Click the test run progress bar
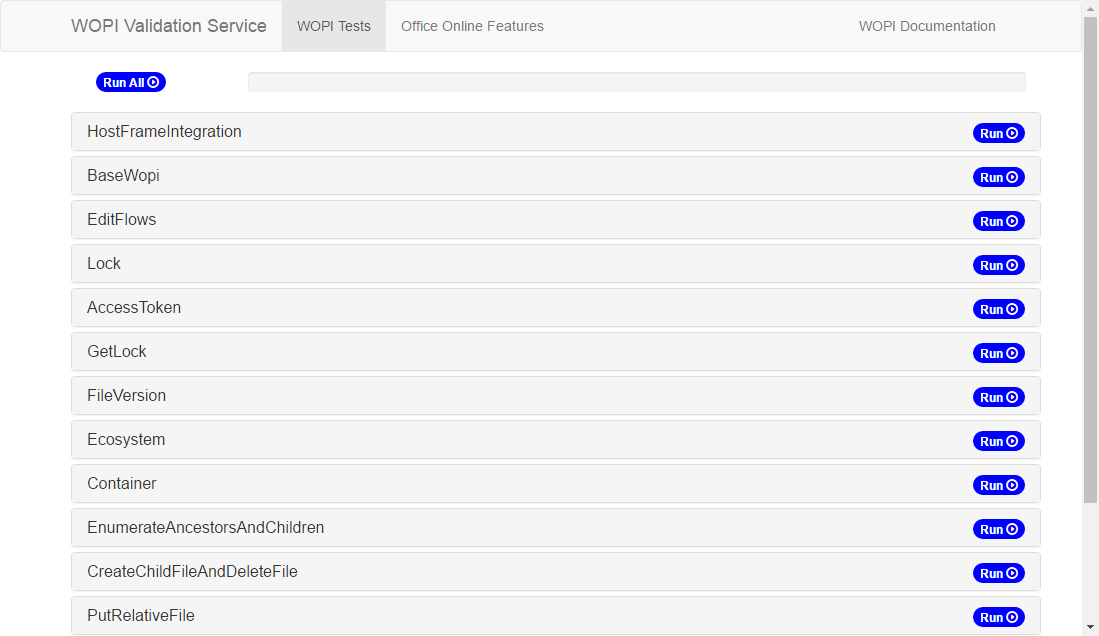 tap(636, 82)
